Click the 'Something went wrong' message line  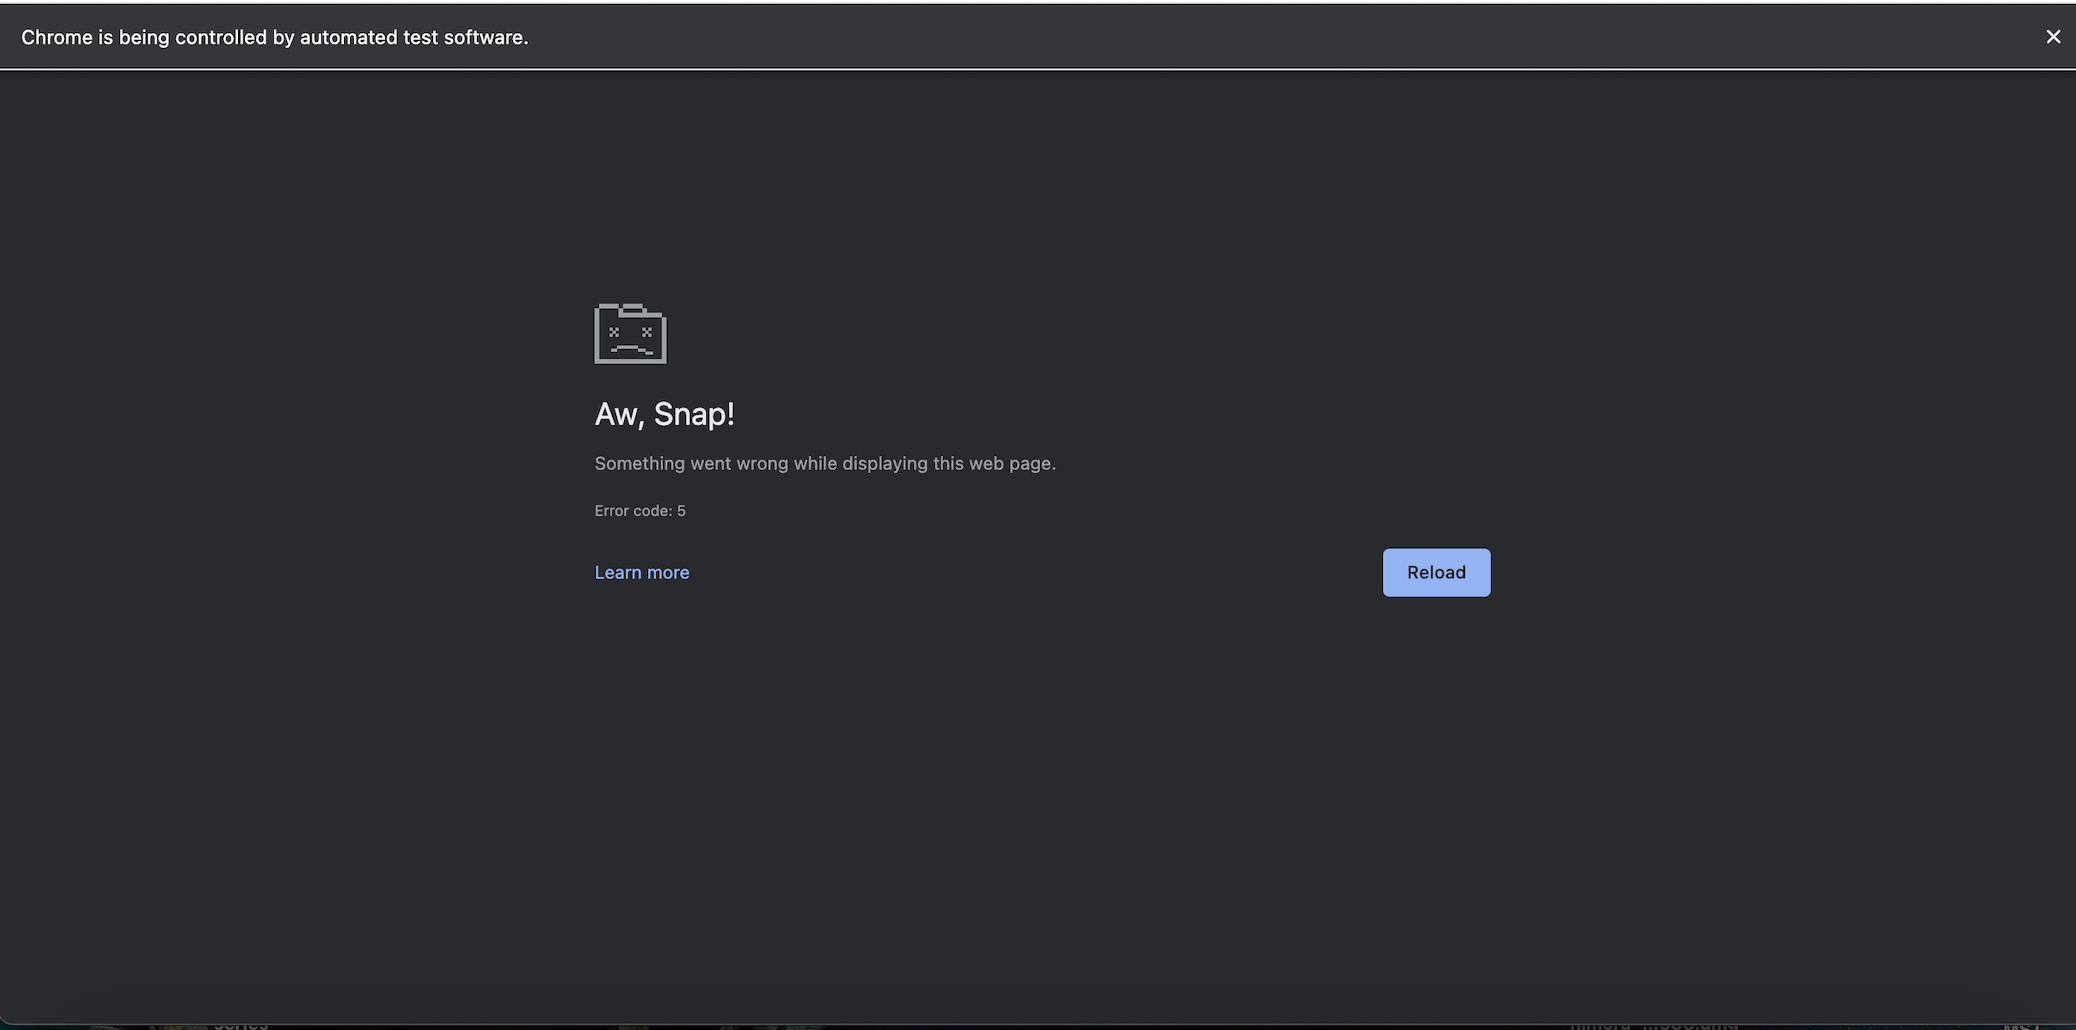824,463
